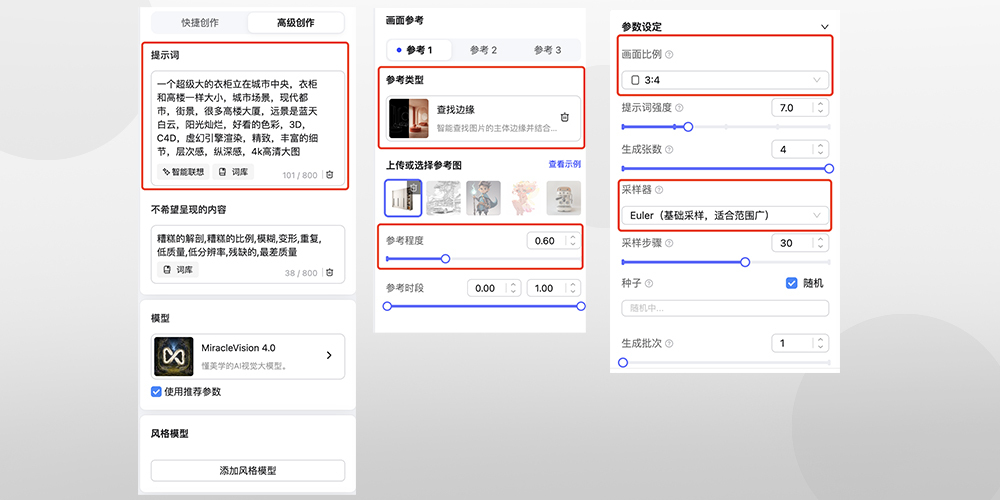Select the 参考 3 tab
The height and width of the screenshot is (500, 1000).
(548, 50)
